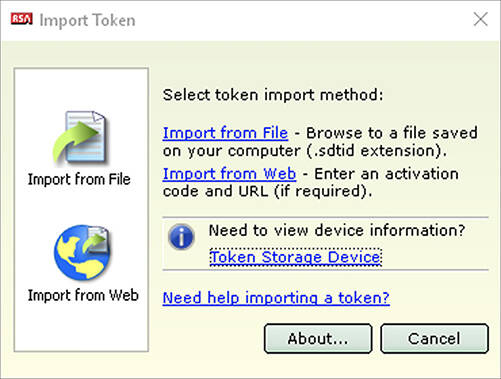Click the green arrow on the file icon
This screenshot has height=379, width=501.
tap(76, 141)
